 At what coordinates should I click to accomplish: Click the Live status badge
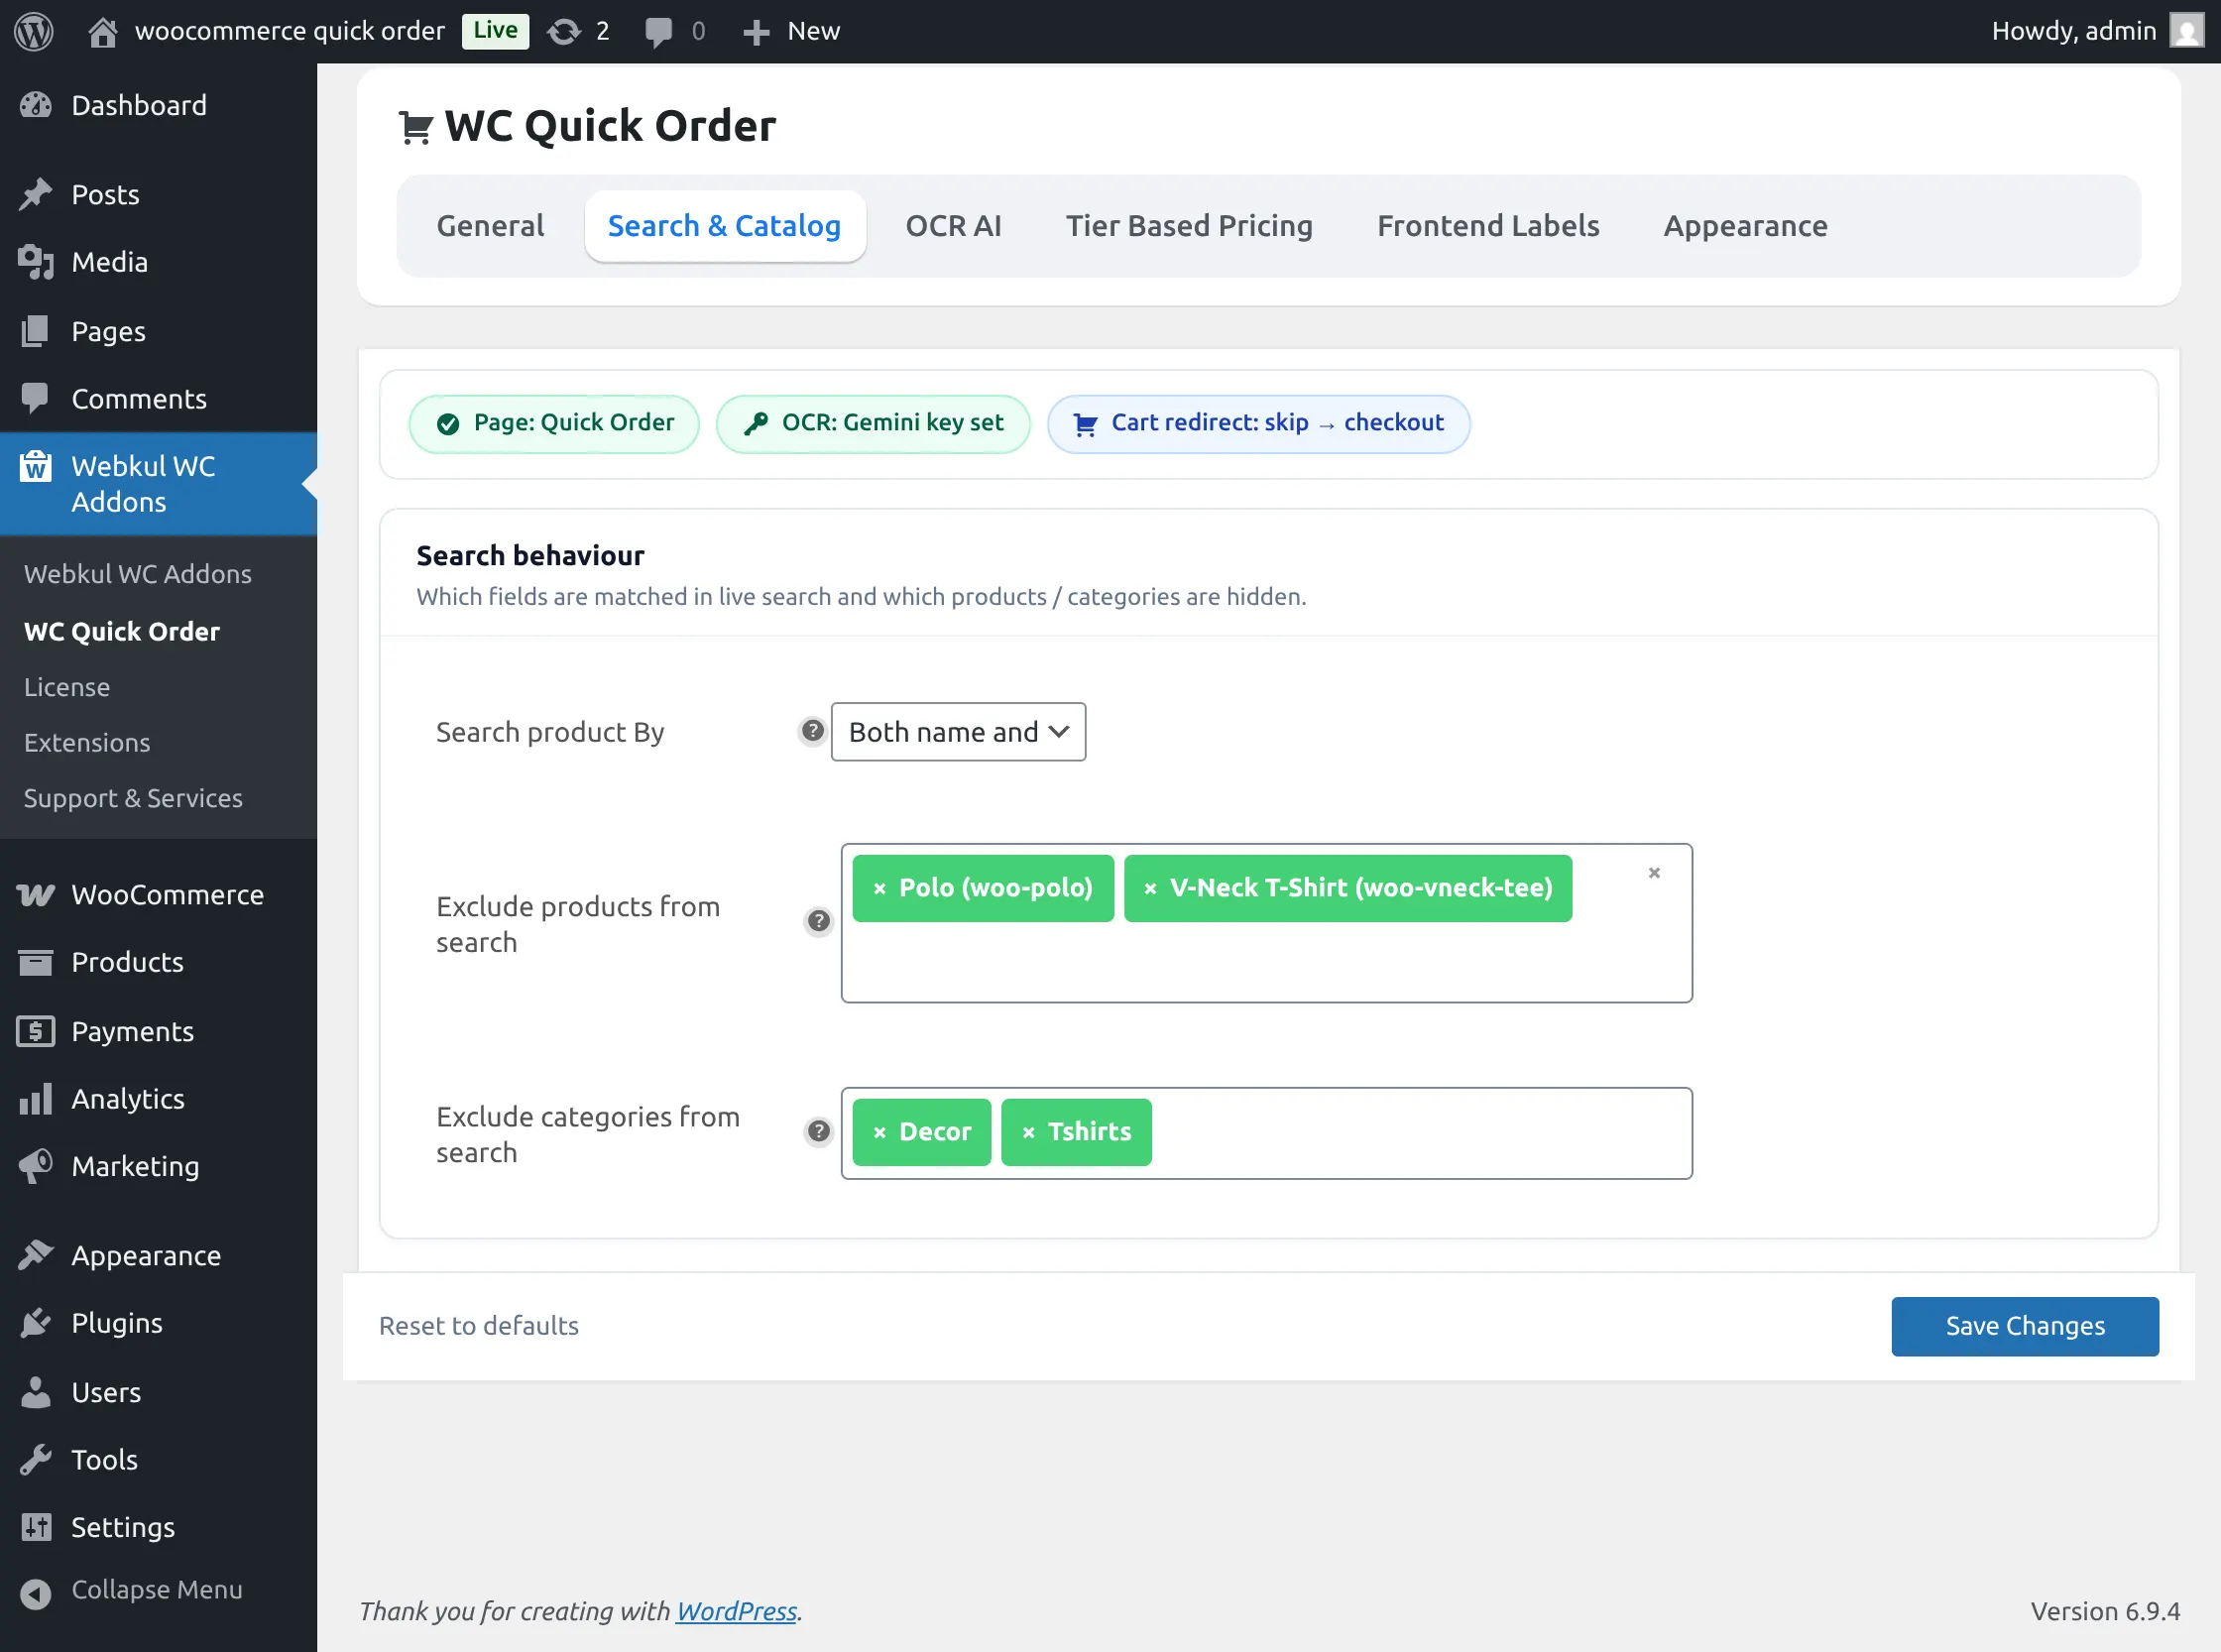tap(496, 31)
